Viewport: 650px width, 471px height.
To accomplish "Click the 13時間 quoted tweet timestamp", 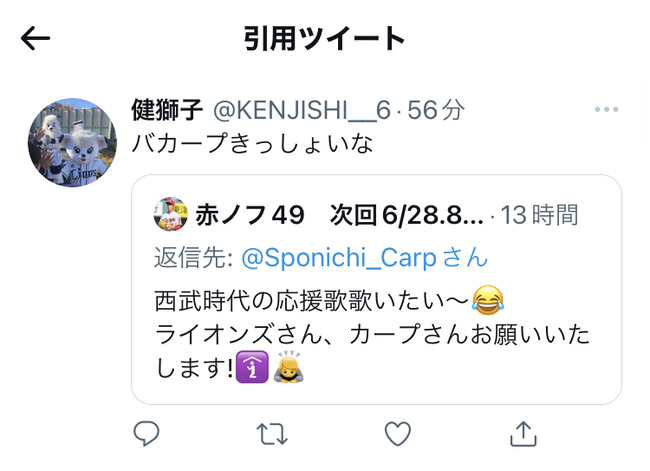I will click(x=539, y=215).
